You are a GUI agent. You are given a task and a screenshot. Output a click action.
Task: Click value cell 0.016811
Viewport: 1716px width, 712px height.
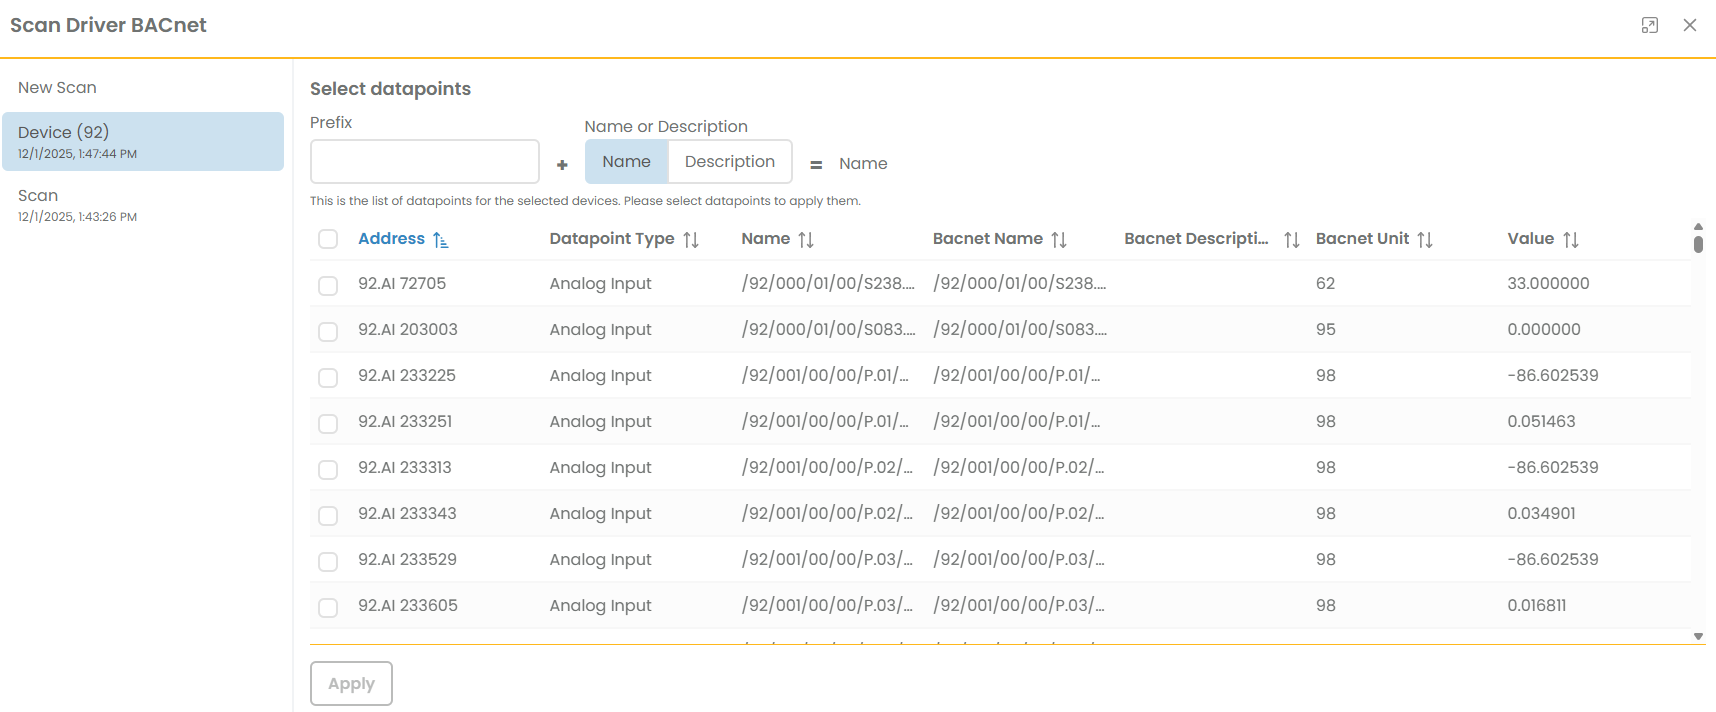pyautogui.click(x=1537, y=606)
